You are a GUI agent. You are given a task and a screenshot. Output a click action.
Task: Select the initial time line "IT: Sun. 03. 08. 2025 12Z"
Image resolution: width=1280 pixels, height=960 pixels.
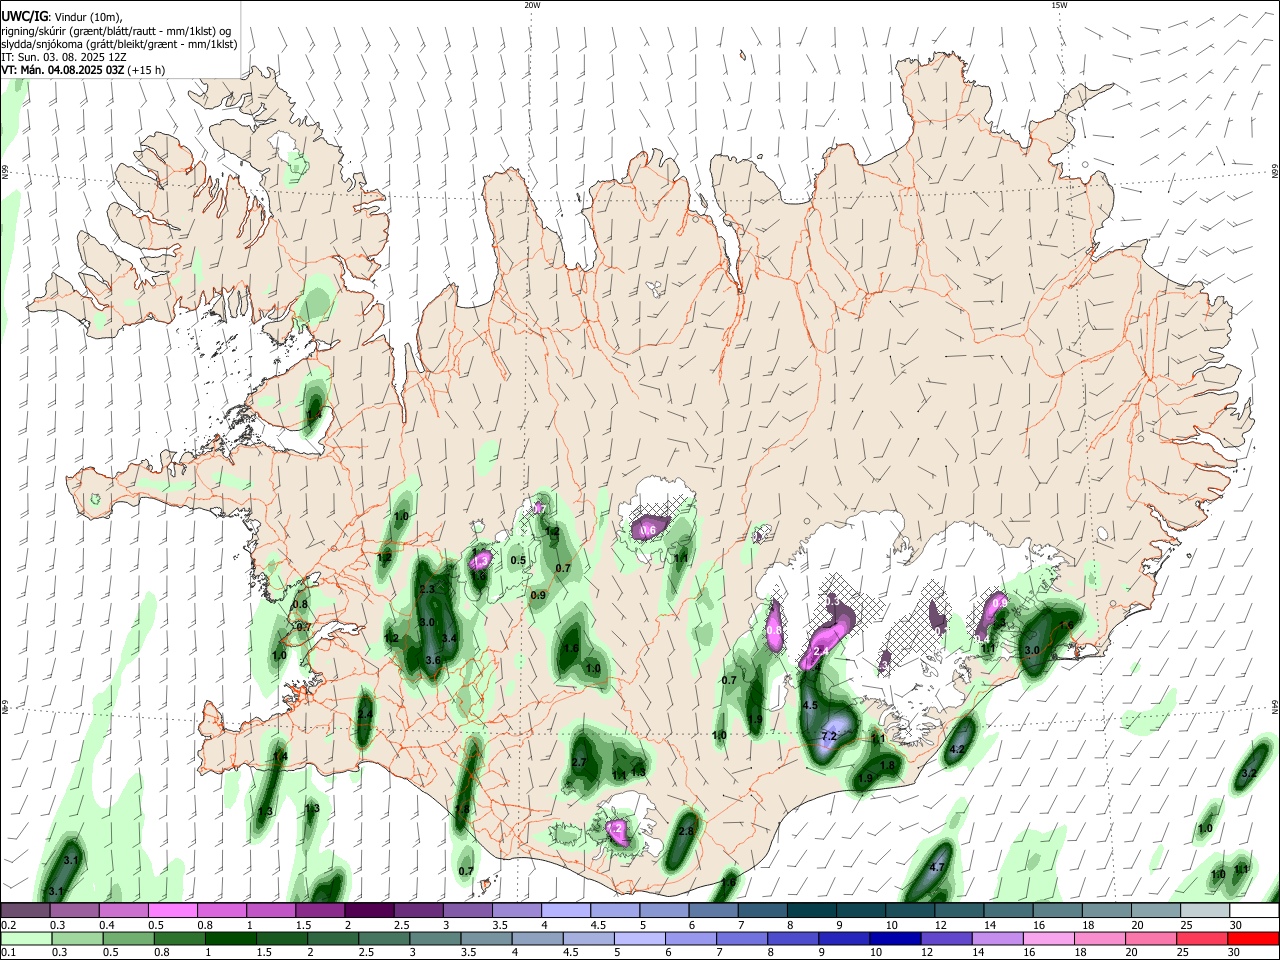[x=64, y=57]
